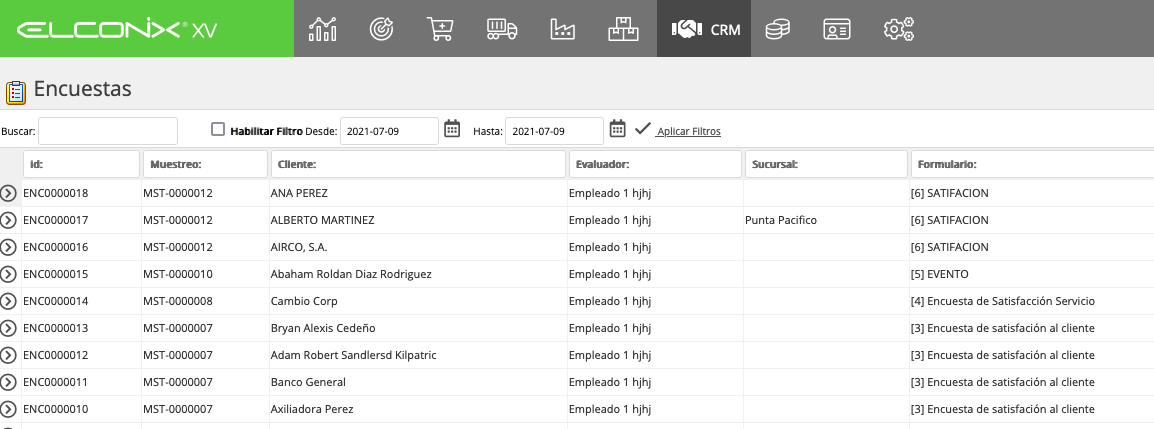Focus the Buscar search field

click(107, 131)
